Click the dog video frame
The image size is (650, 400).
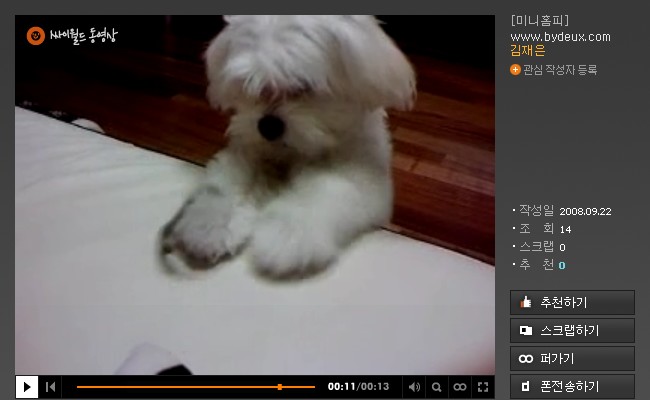click(255, 195)
